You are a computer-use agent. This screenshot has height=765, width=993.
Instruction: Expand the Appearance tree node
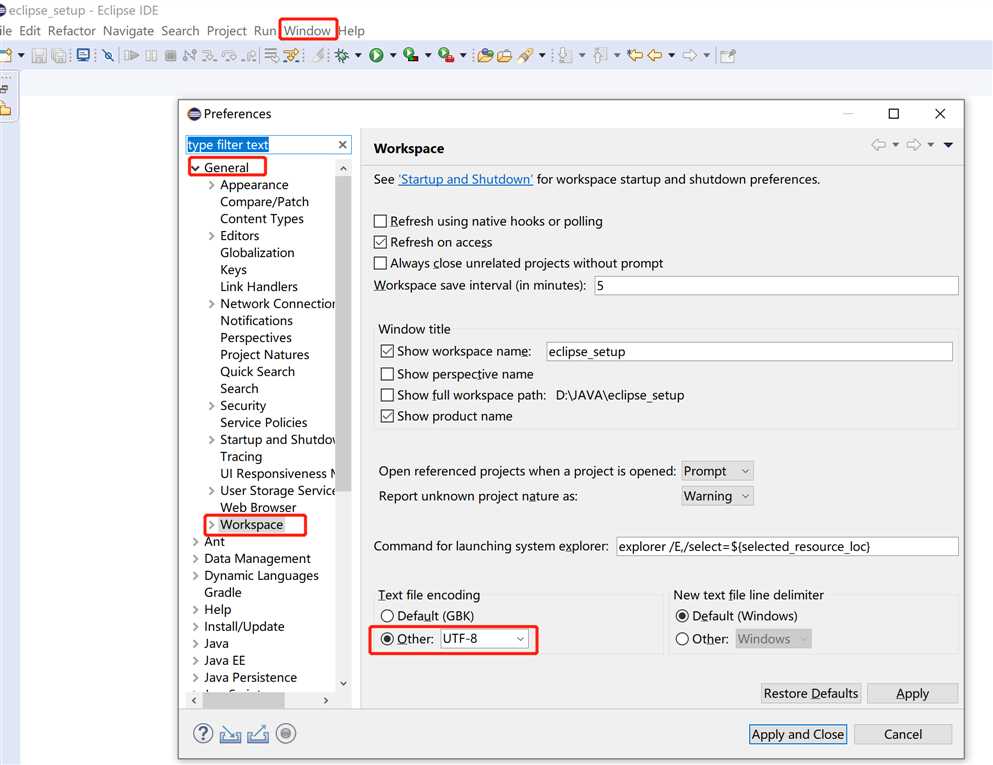[212, 185]
